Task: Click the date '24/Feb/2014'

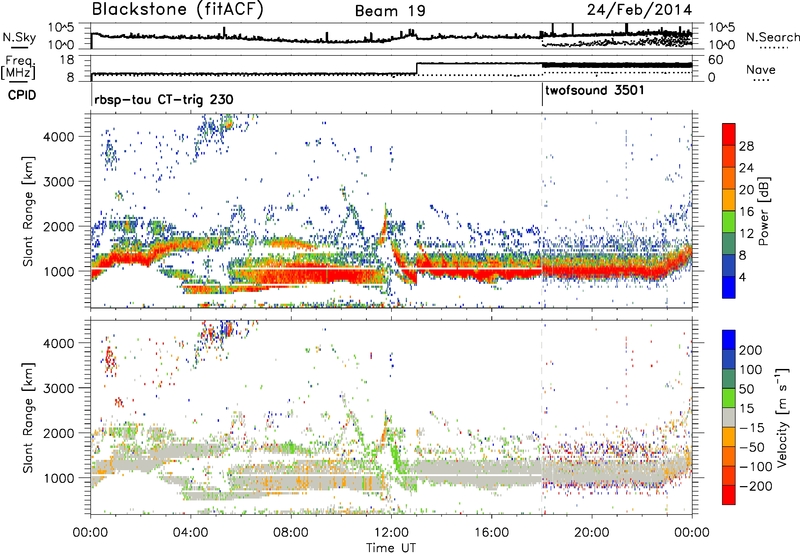Action: pos(639,9)
